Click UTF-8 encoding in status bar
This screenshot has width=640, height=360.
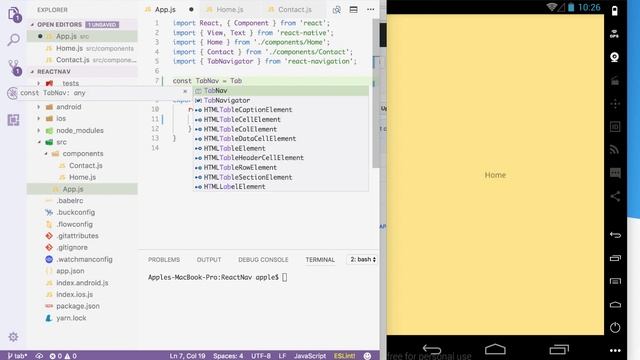click(x=261, y=356)
